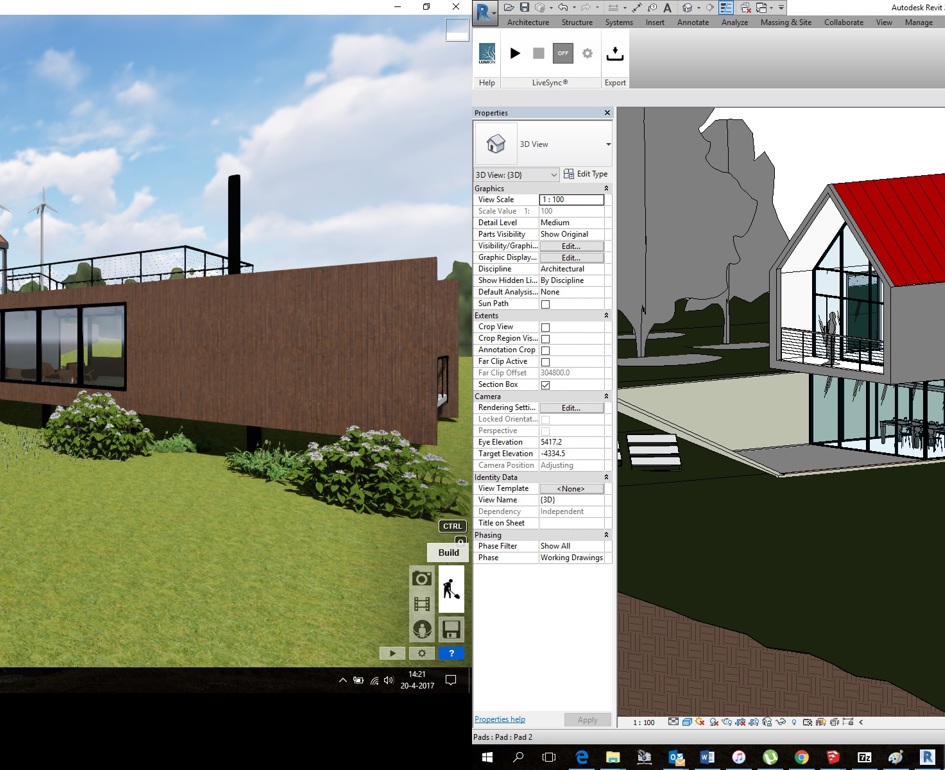The image size is (945, 770).
Task: Close the Properties palette
Action: tap(607, 113)
